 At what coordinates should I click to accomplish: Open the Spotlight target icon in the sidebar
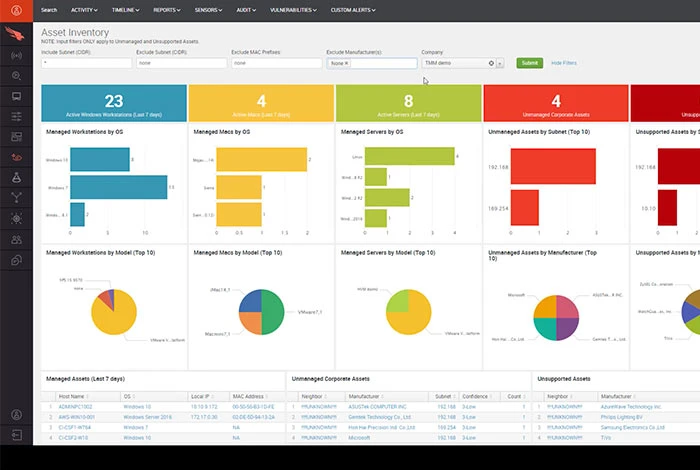(x=16, y=218)
